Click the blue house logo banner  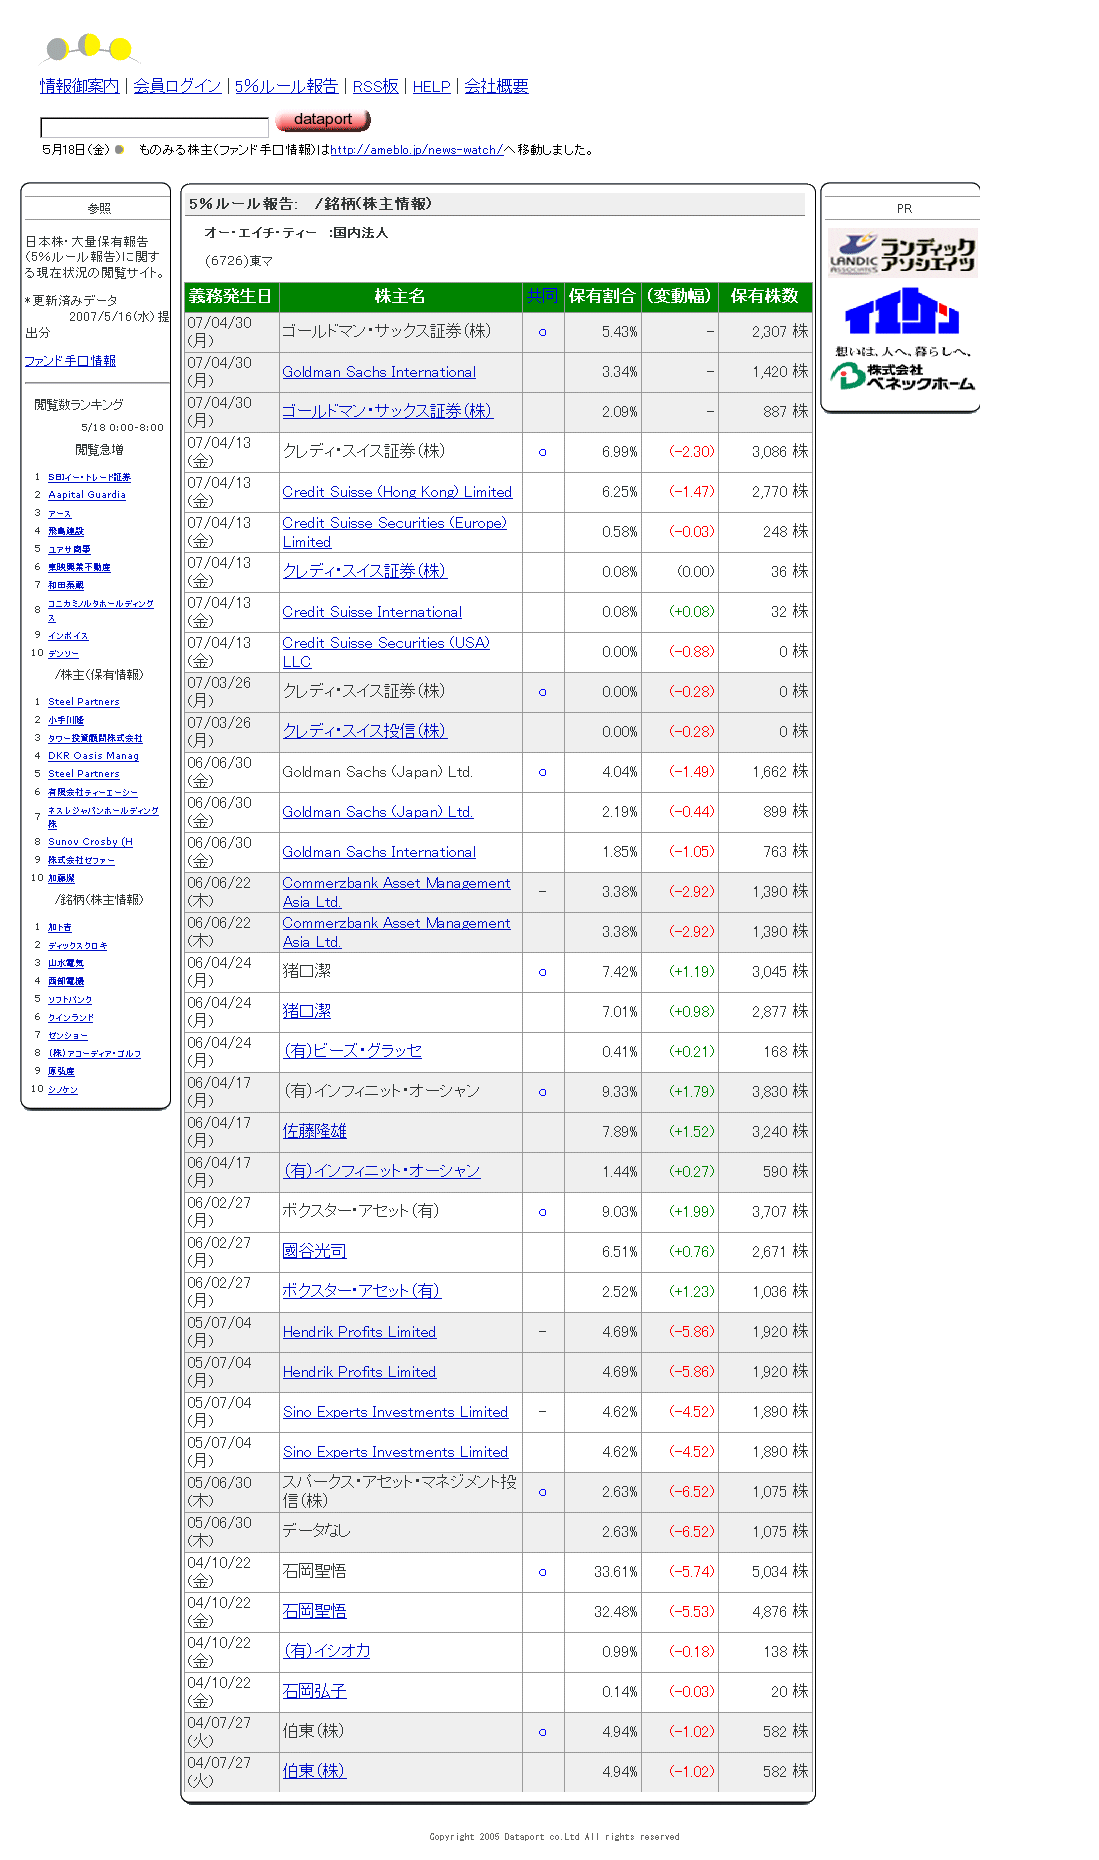coord(901,311)
